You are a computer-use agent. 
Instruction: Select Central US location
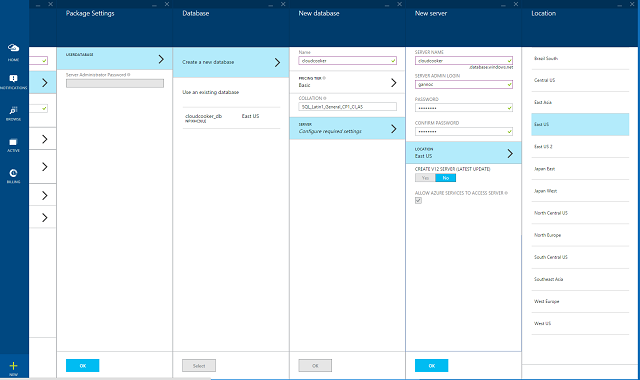point(580,80)
